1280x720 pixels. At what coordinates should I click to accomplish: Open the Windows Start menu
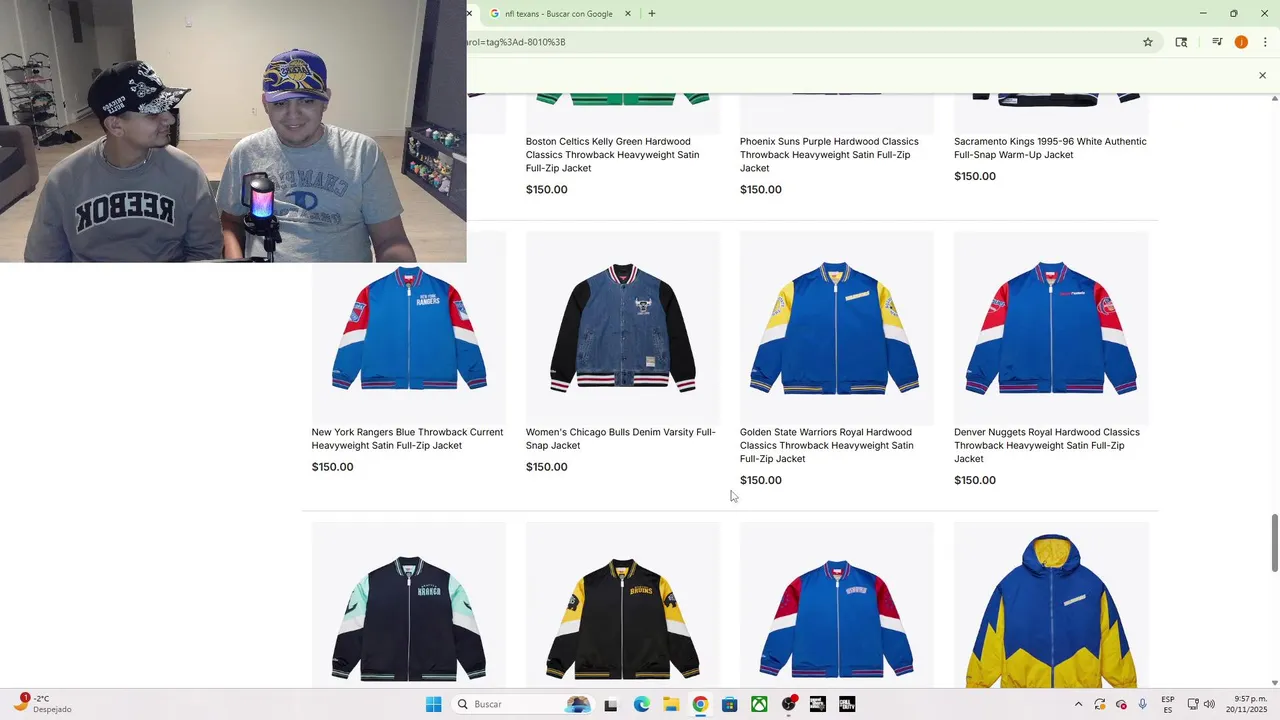click(433, 704)
